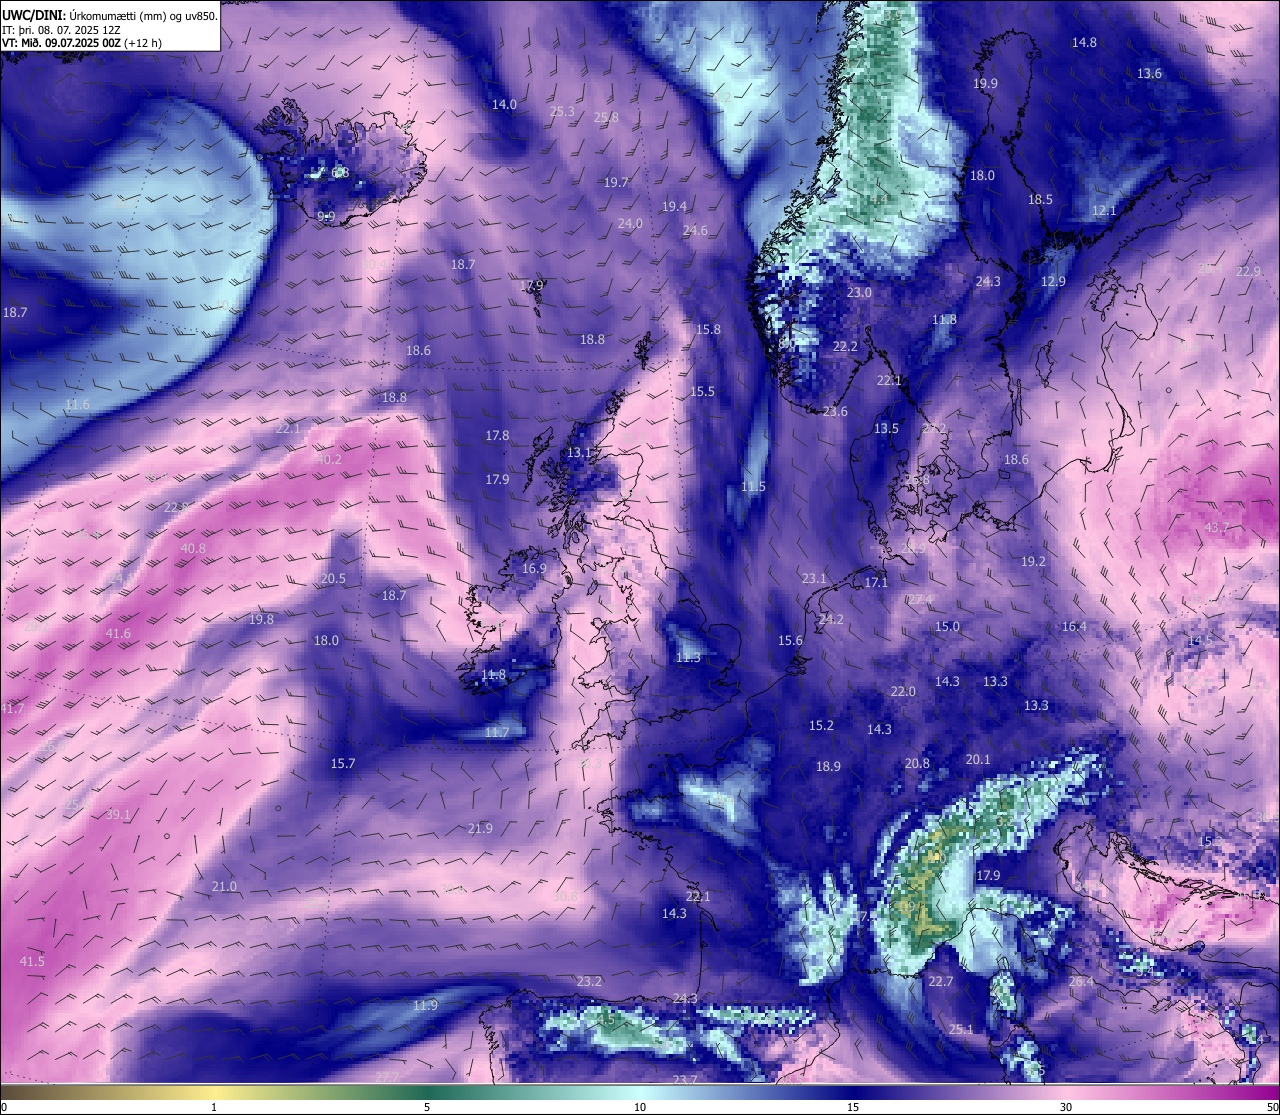Viewport: 1280px width, 1115px height.
Task: Click the 13.1 value over Scotland
Action: 579,453
